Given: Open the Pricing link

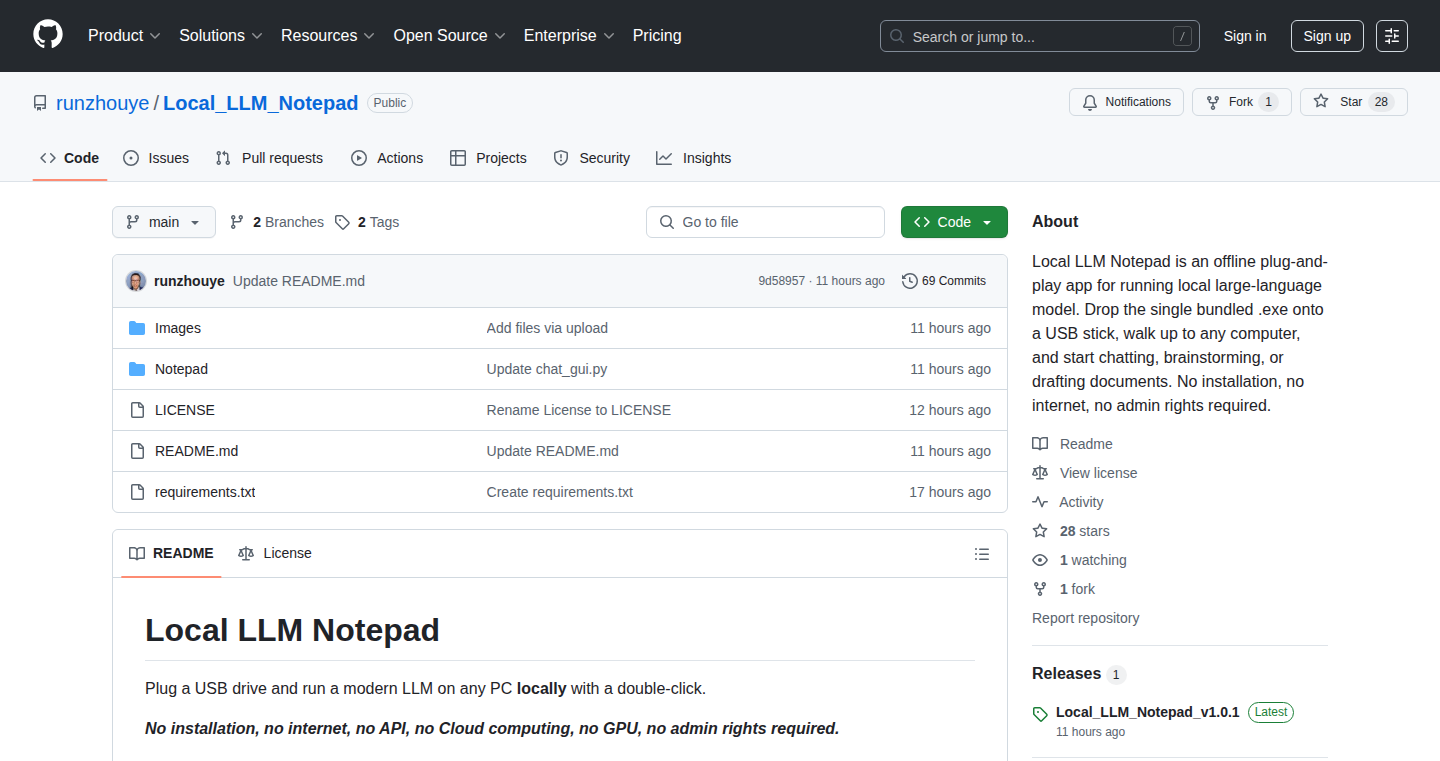Looking at the screenshot, I should [x=657, y=35].
